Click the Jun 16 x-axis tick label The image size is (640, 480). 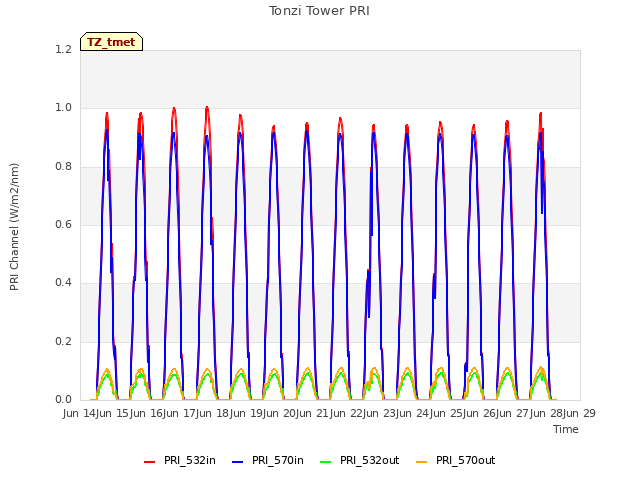pyautogui.click(x=147, y=413)
